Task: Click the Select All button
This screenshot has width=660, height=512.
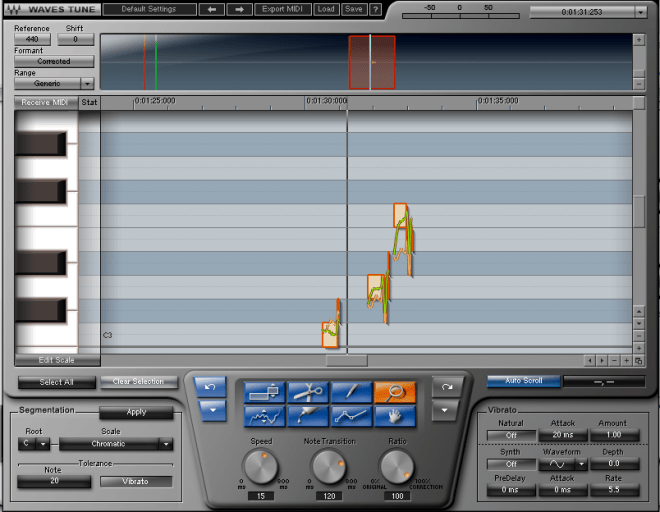Action: [57, 382]
